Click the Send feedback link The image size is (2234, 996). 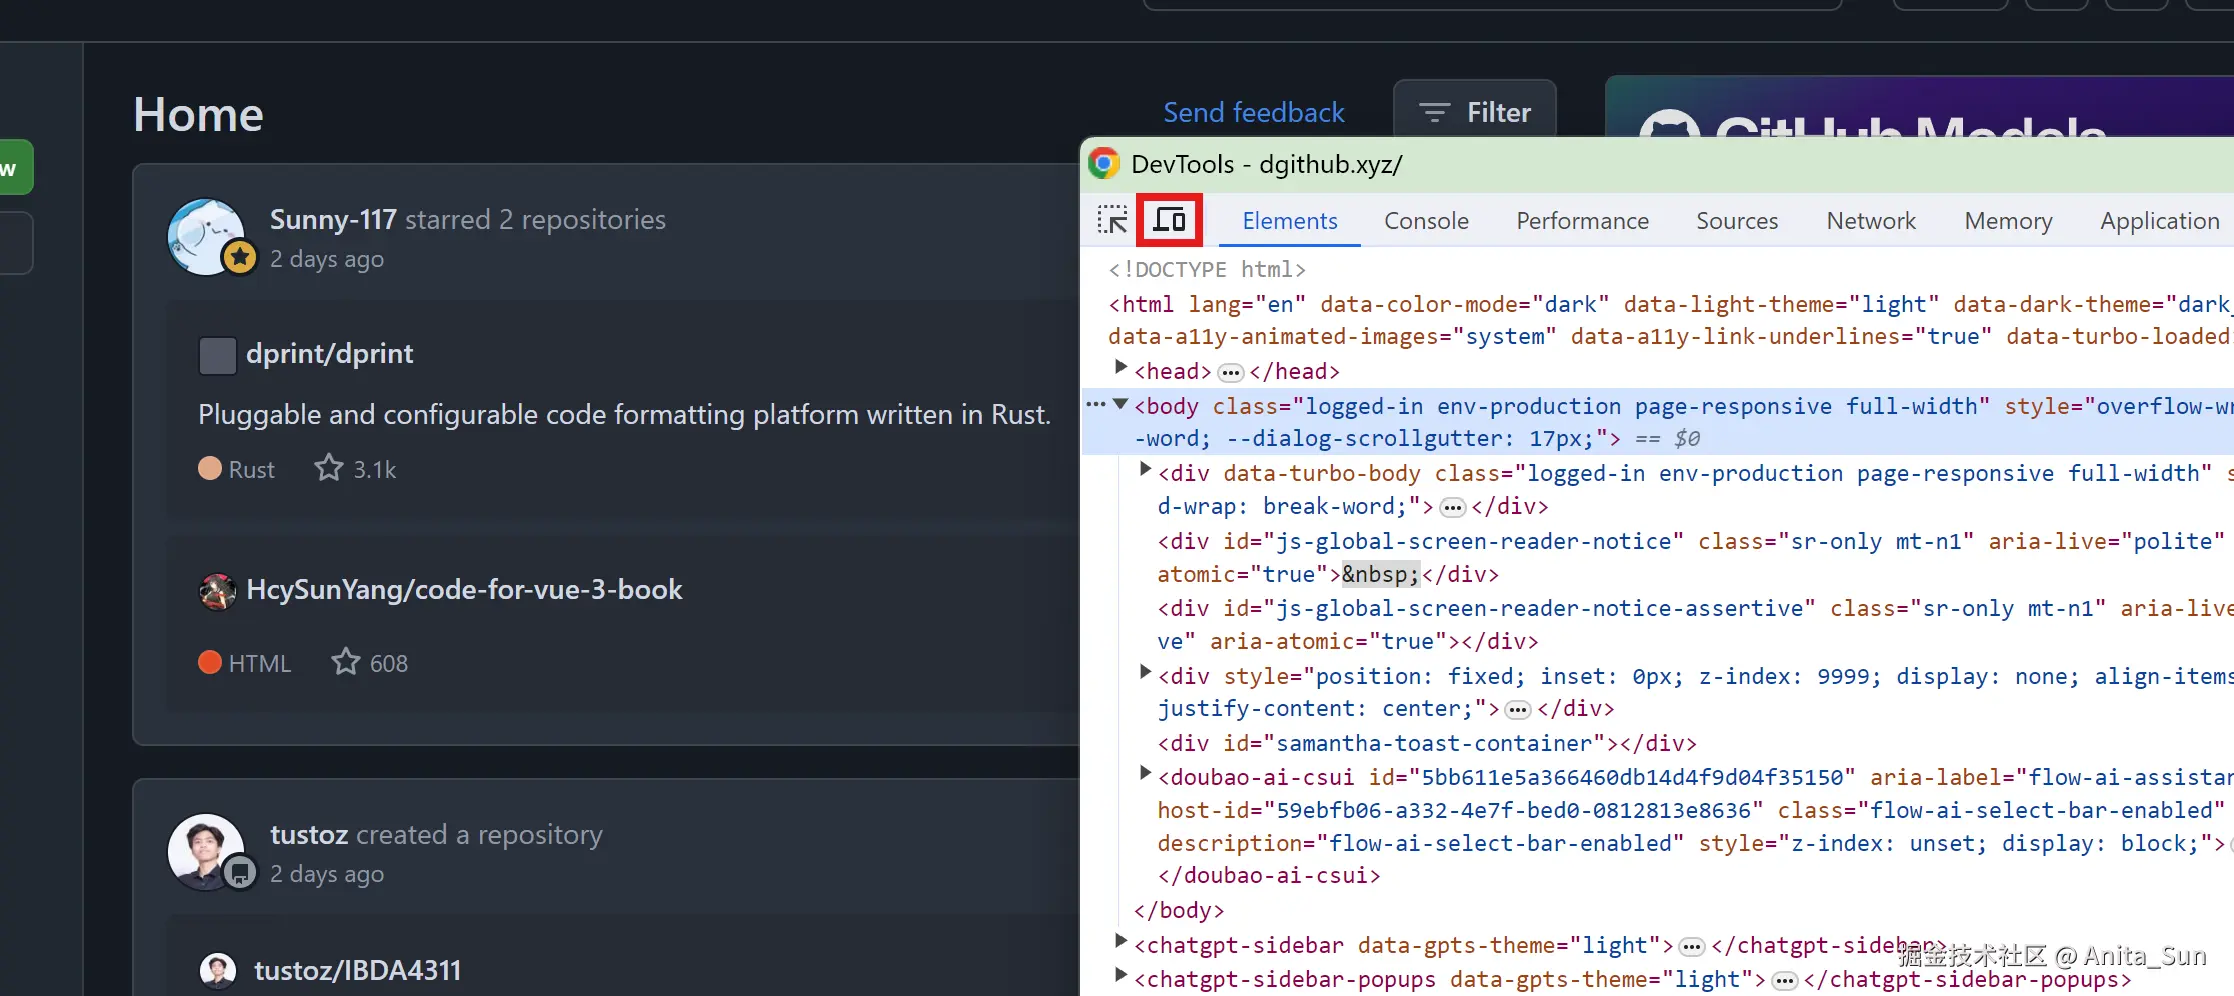tap(1253, 113)
